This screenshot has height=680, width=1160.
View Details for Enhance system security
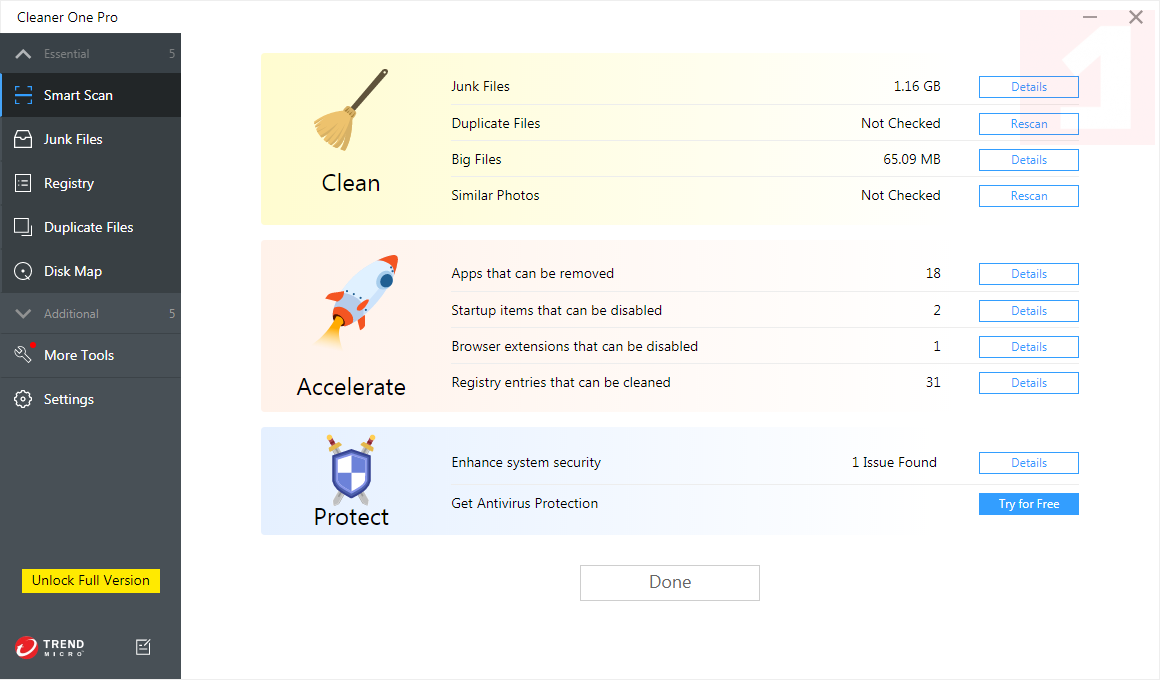(x=1028, y=463)
